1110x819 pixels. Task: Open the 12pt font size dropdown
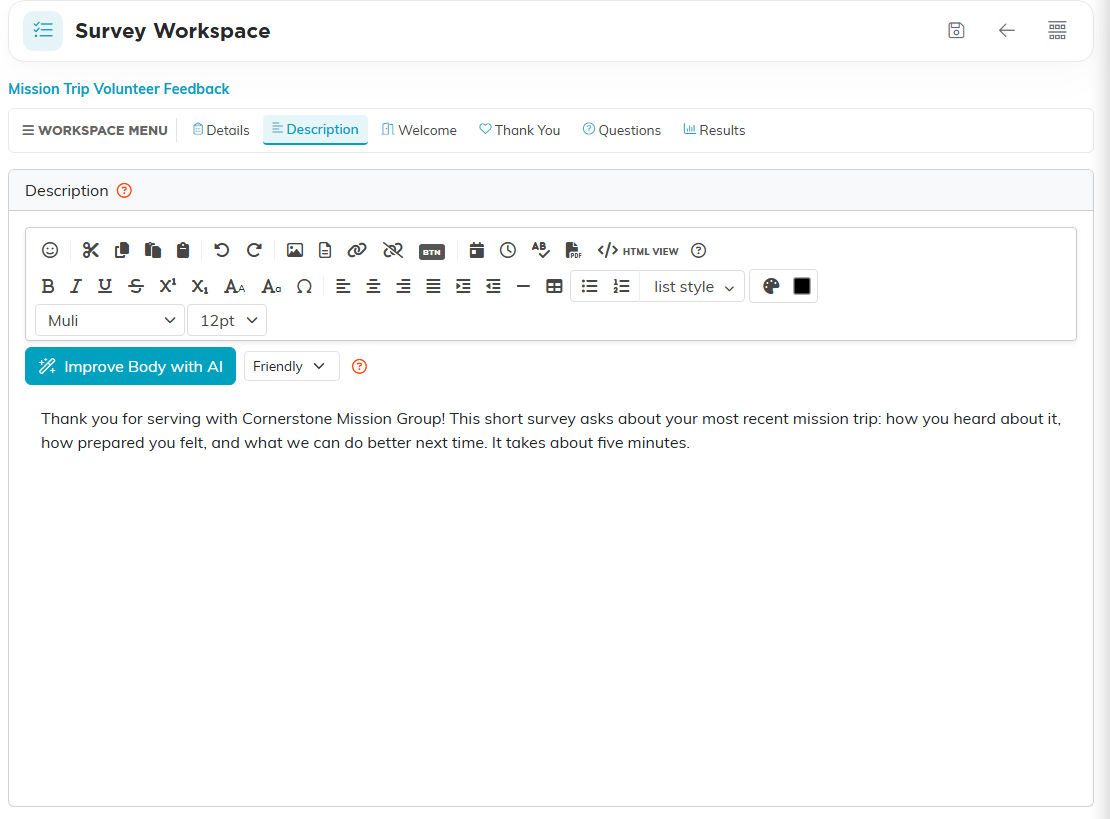(227, 321)
